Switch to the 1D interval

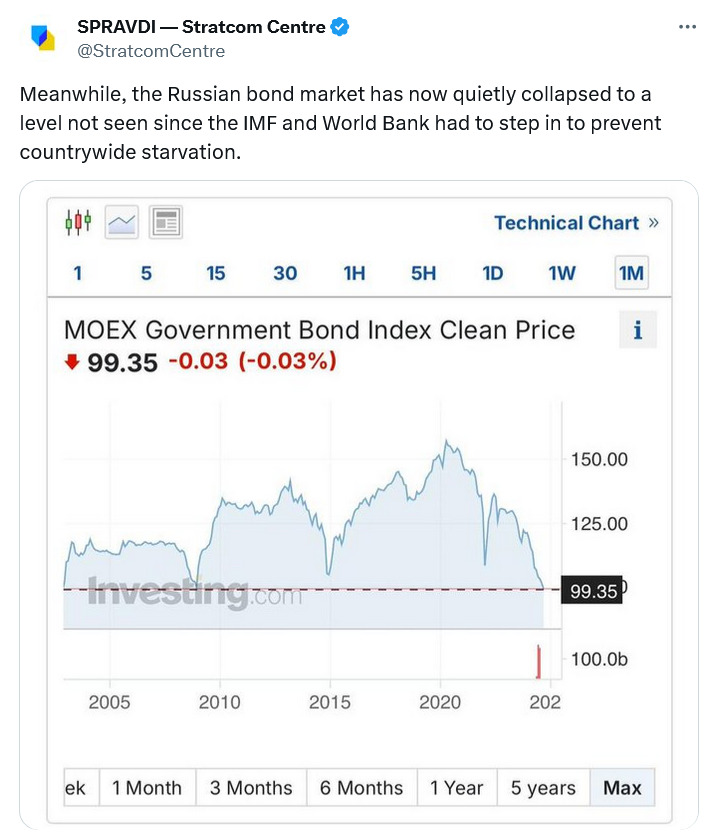pyautogui.click(x=493, y=273)
